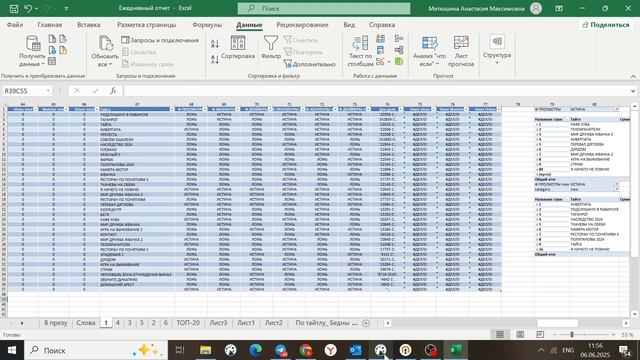Switch to Page Break Preview icon
The width and height of the screenshot is (640, 360).
pos(540,334)
